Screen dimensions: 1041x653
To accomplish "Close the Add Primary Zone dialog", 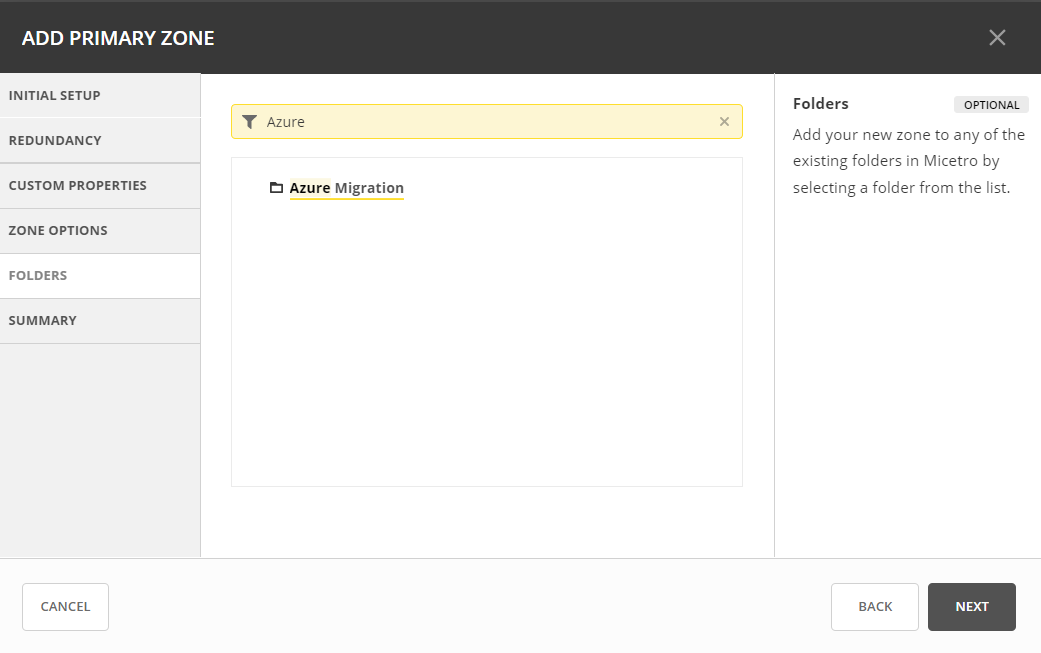I will coord(996,38).
